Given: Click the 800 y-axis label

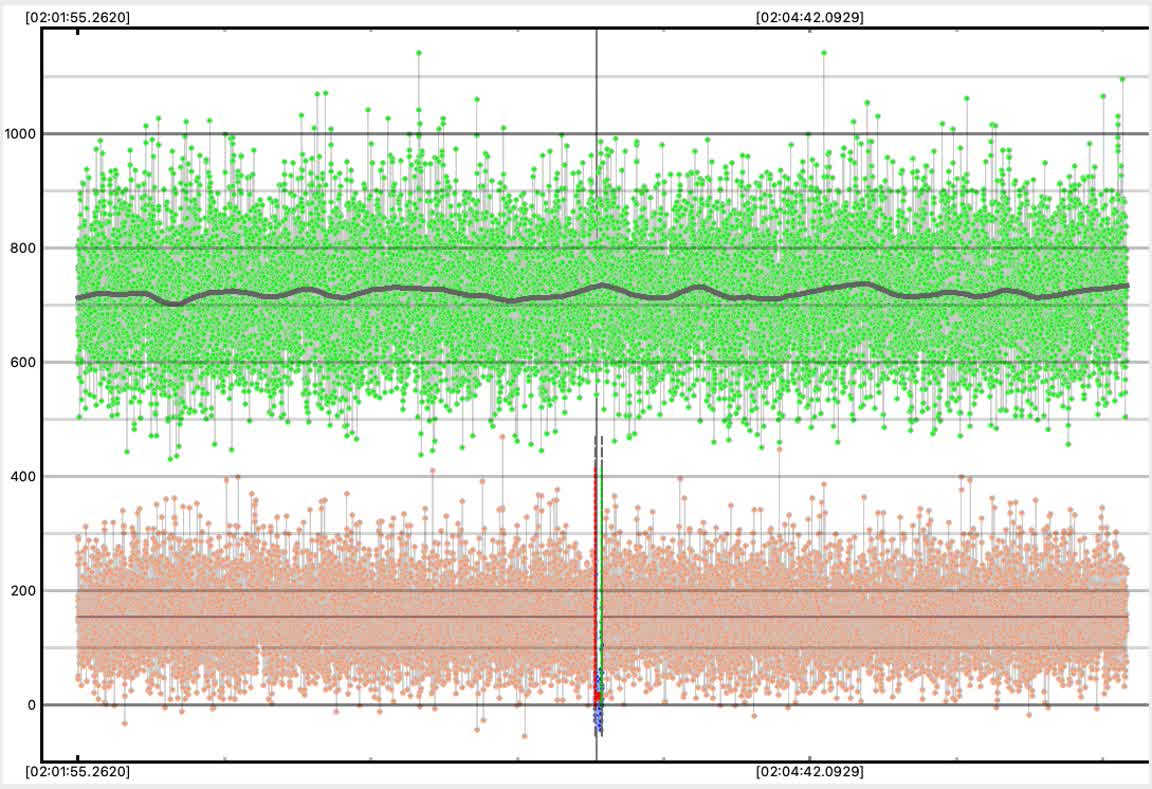Looking at the screenshot, I should (x=23, y=248).
